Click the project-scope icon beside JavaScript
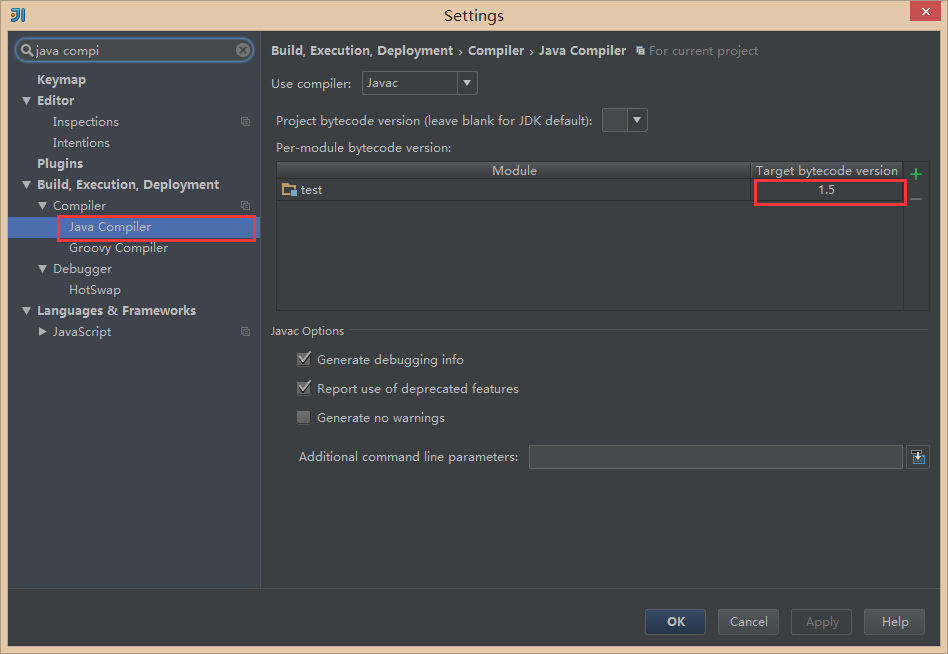The image size is (948, 654). 245,331
